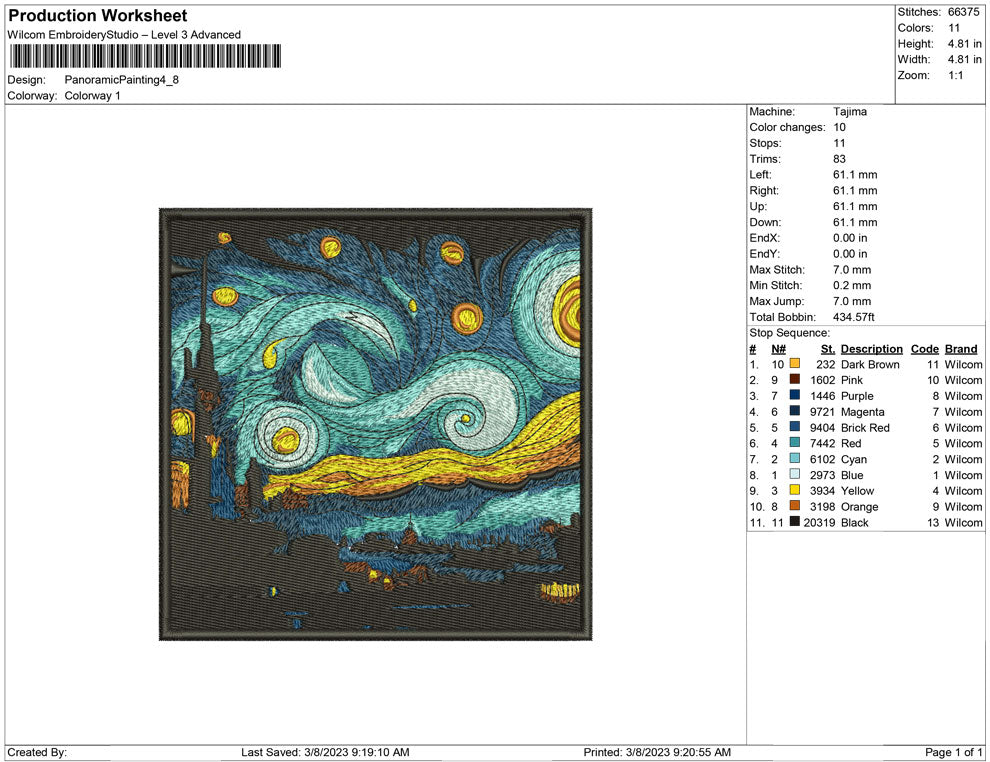Click the Stitches count 66375
Image resolution: width=990 pixels, height=762 pixels.
tap(963, 12)
